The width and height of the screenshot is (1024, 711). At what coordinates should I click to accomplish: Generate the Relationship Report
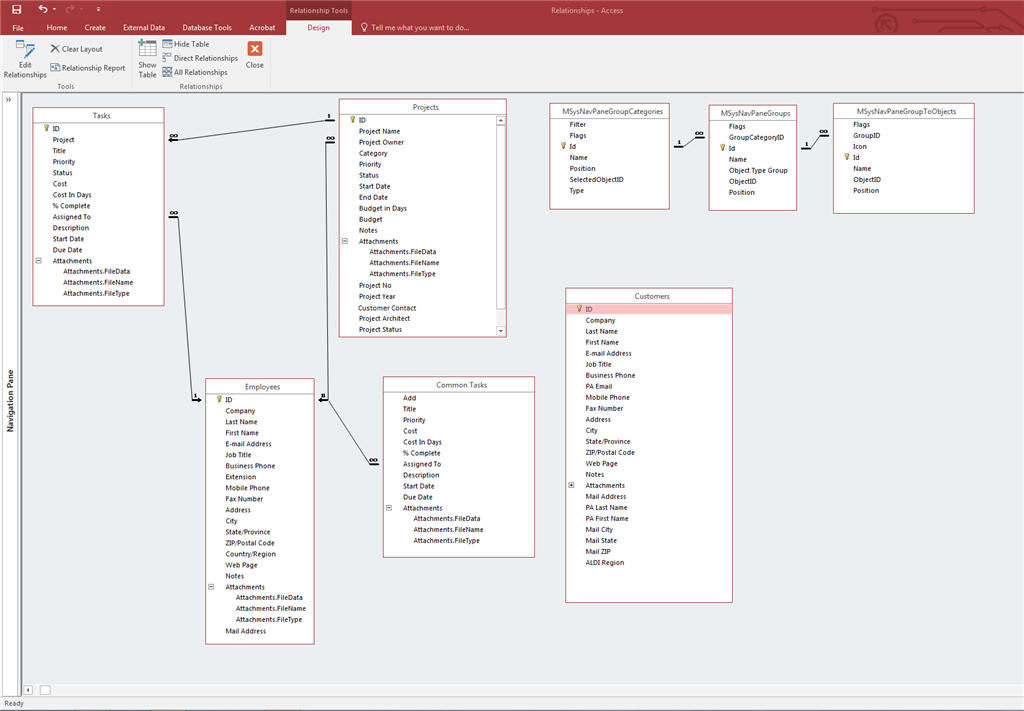click(x=88, y=68)
